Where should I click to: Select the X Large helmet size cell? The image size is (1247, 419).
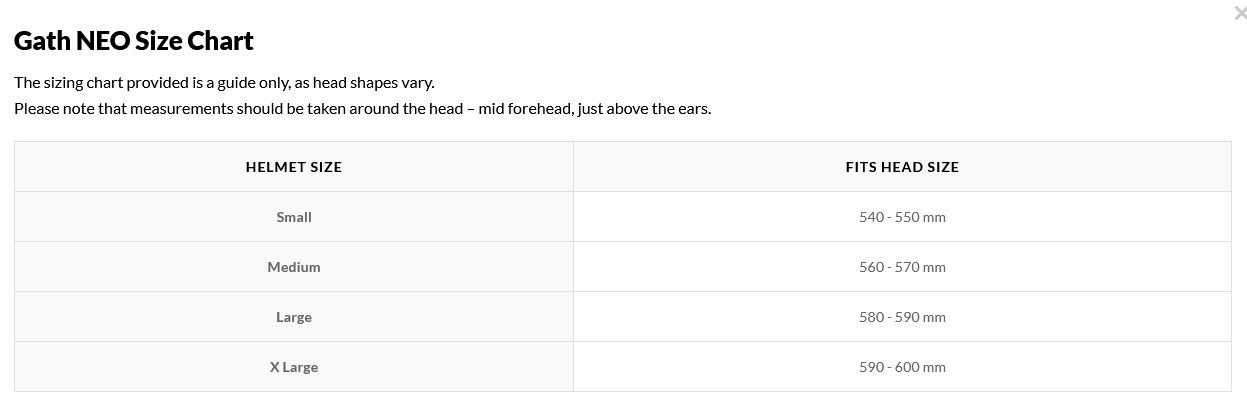(x=294, y=367)
